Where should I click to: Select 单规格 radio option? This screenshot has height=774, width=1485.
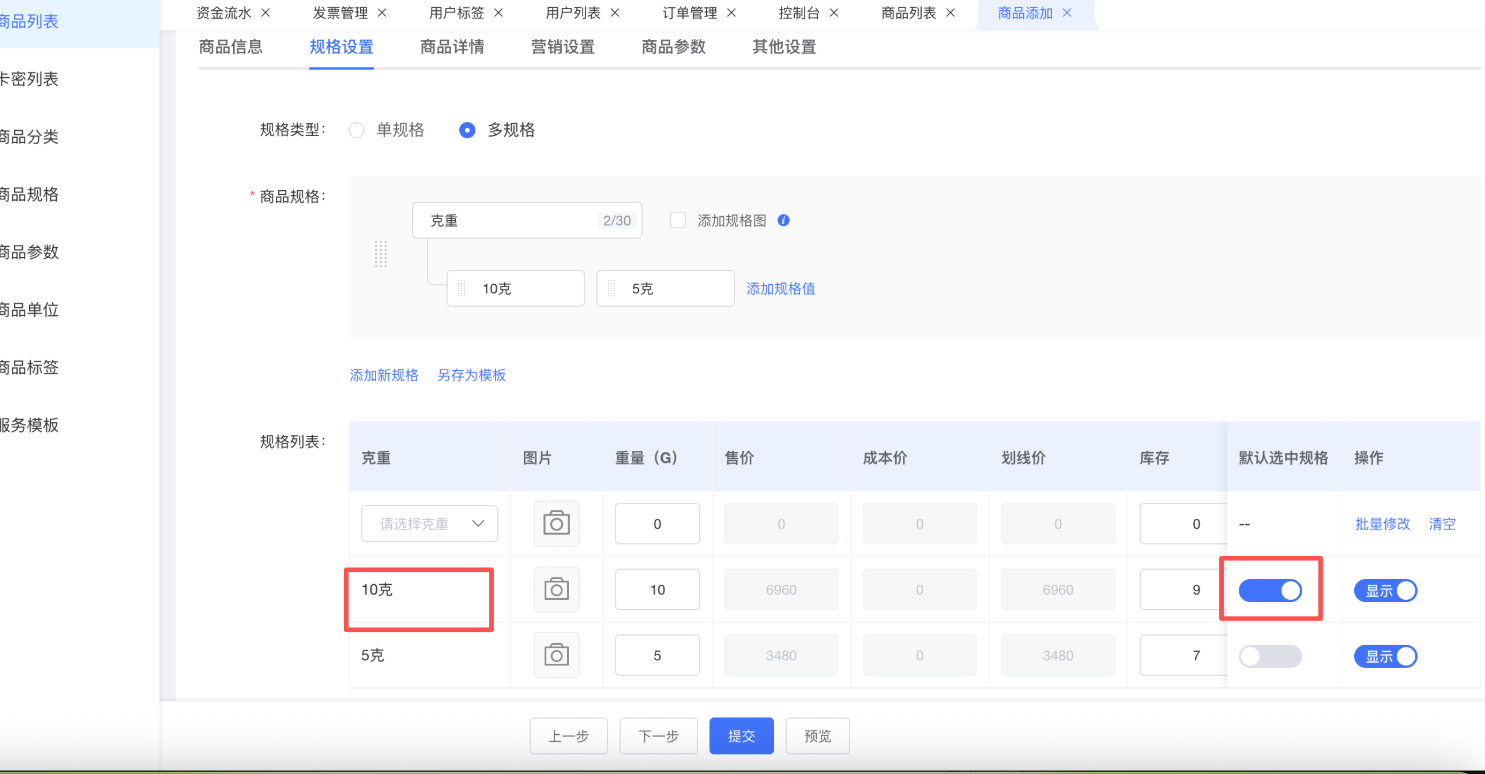(357, 130)
